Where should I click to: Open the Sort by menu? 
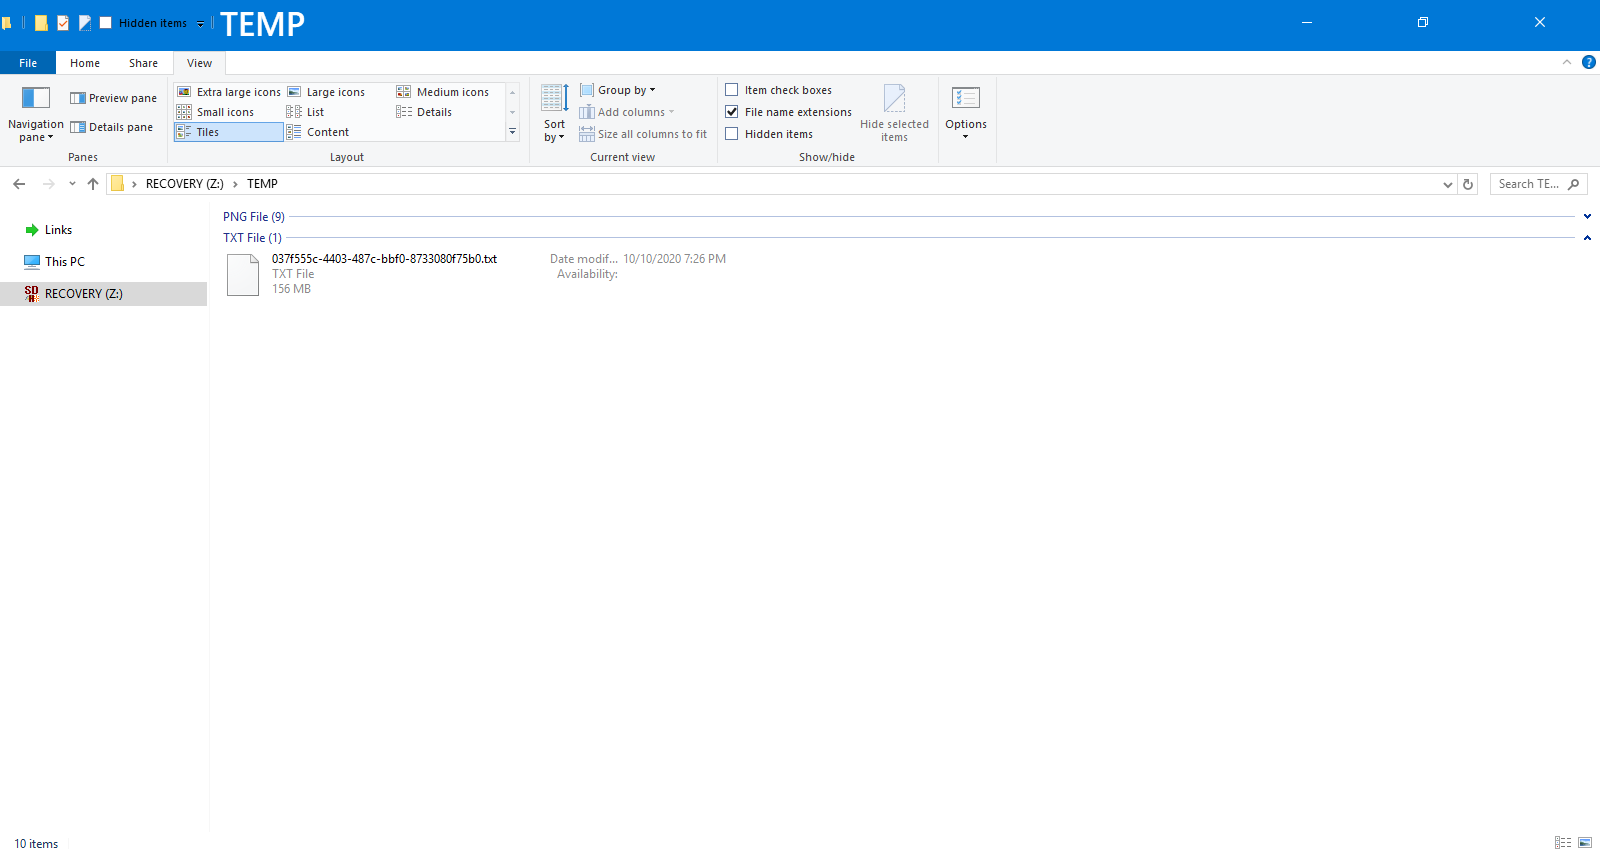coord(554,113)
